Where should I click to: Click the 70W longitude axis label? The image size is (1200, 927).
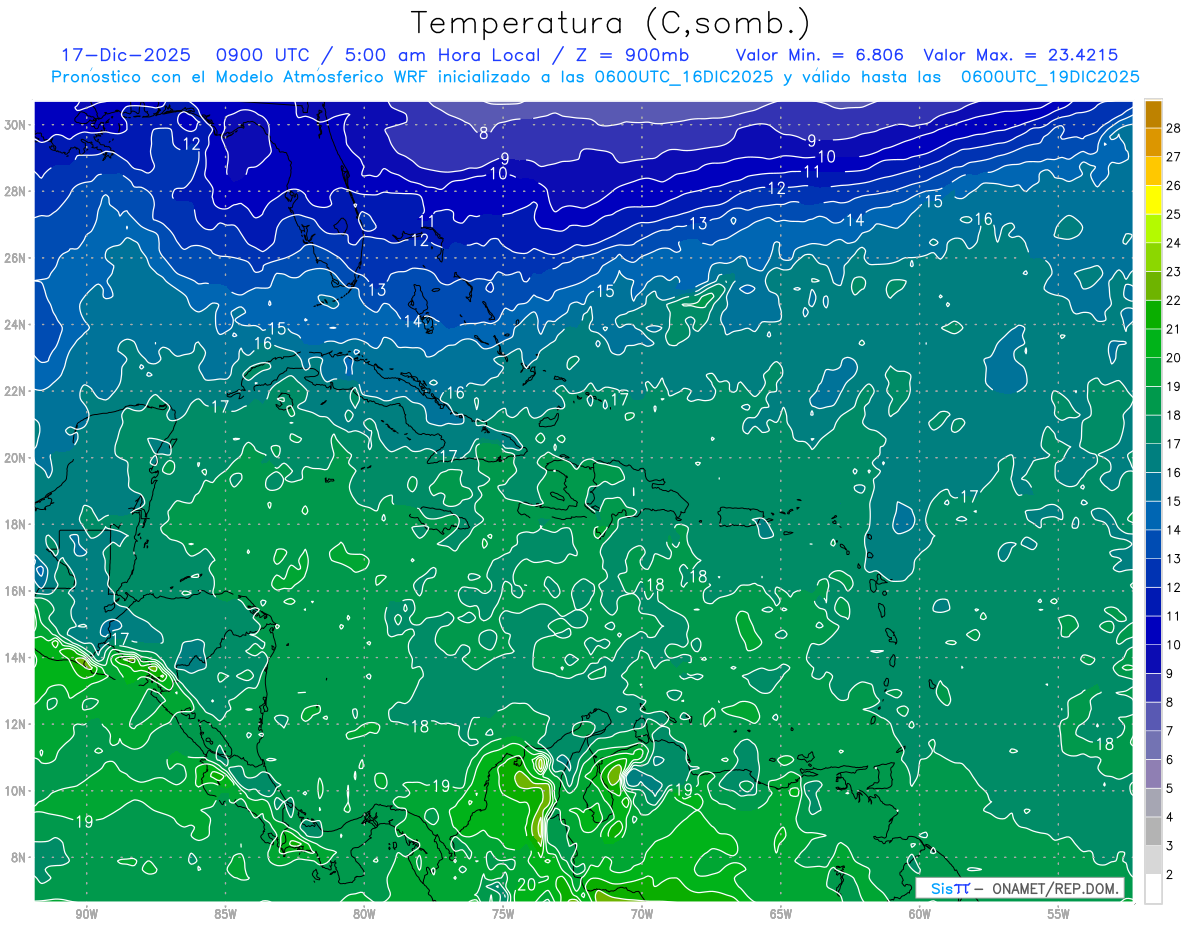(642, 914)
